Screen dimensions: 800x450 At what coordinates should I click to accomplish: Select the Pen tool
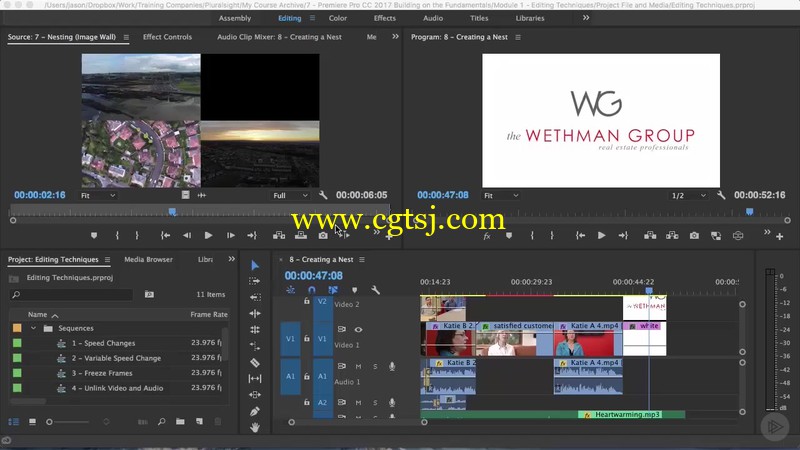click(x=255, y=411)
